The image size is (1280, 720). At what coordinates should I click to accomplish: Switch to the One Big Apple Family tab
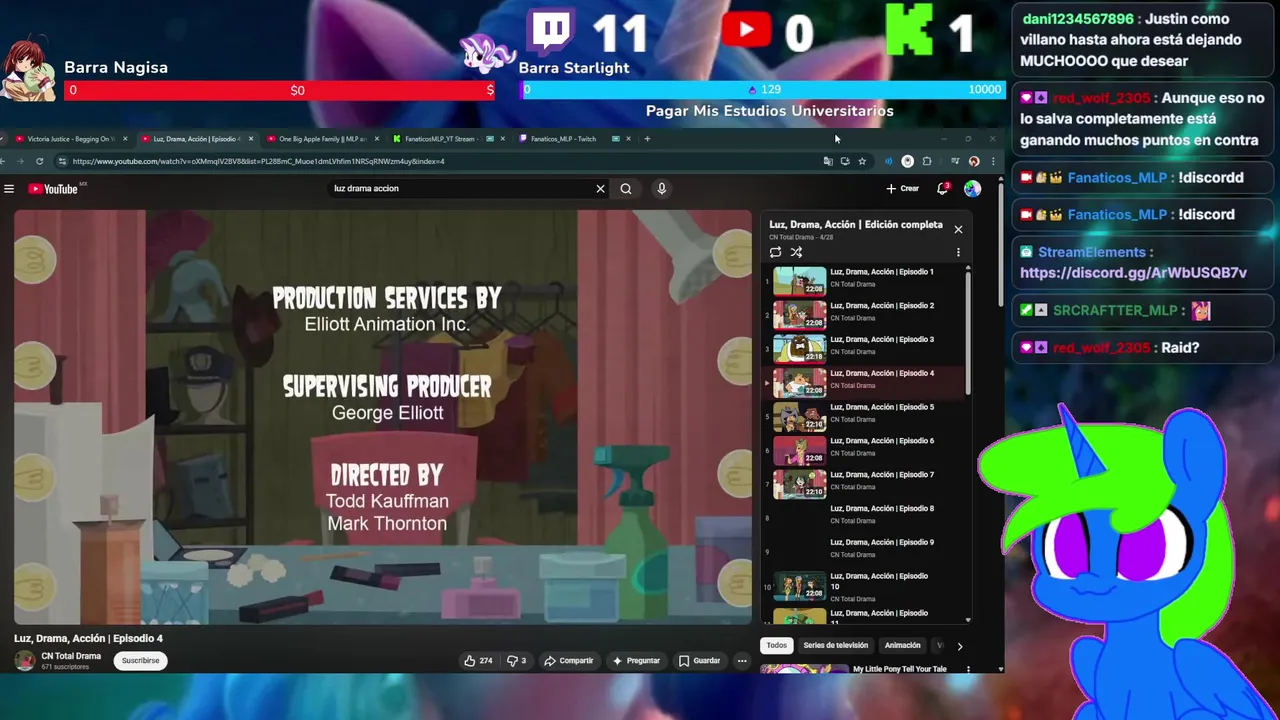[x=322, y=139]
